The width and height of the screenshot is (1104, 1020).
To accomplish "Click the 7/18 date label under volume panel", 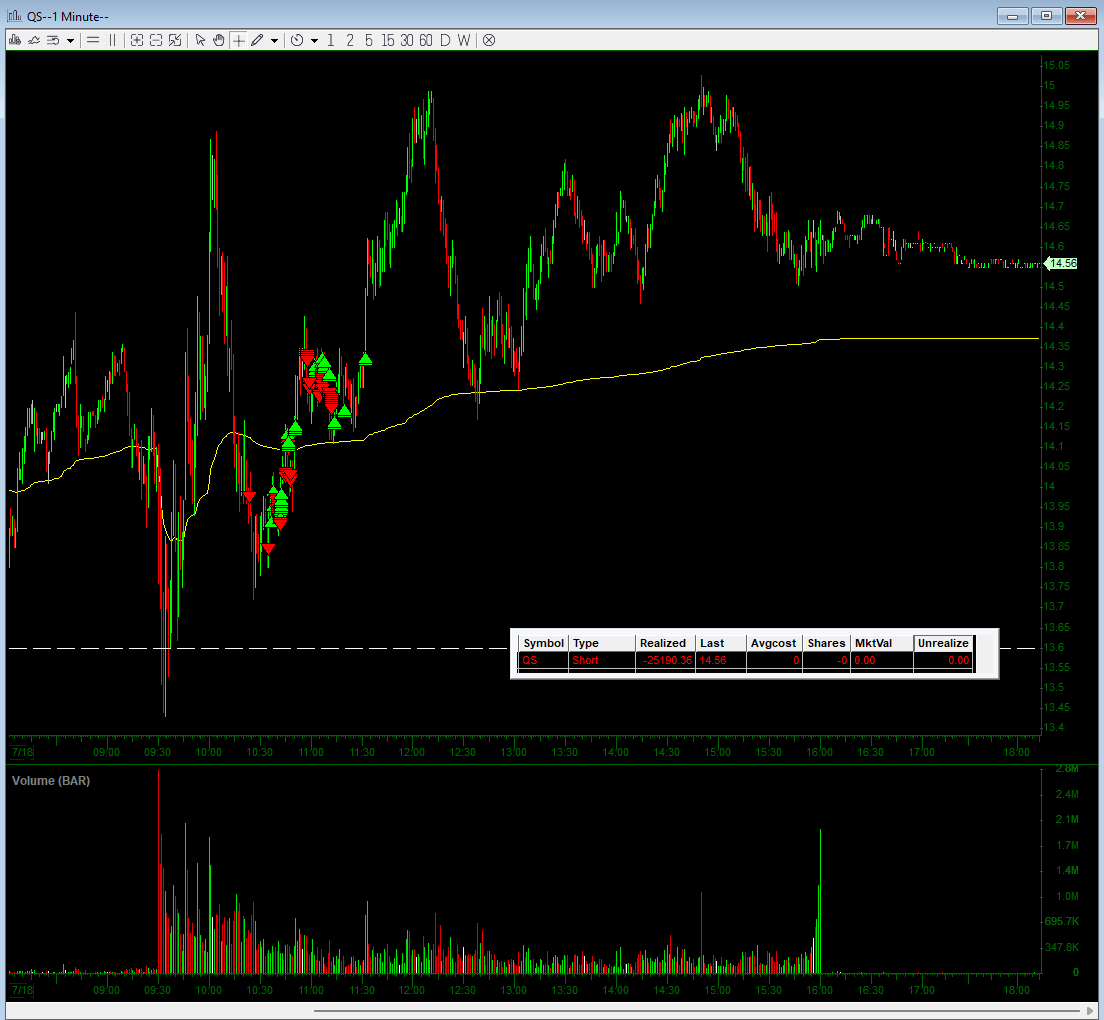I will coord(22,990).
